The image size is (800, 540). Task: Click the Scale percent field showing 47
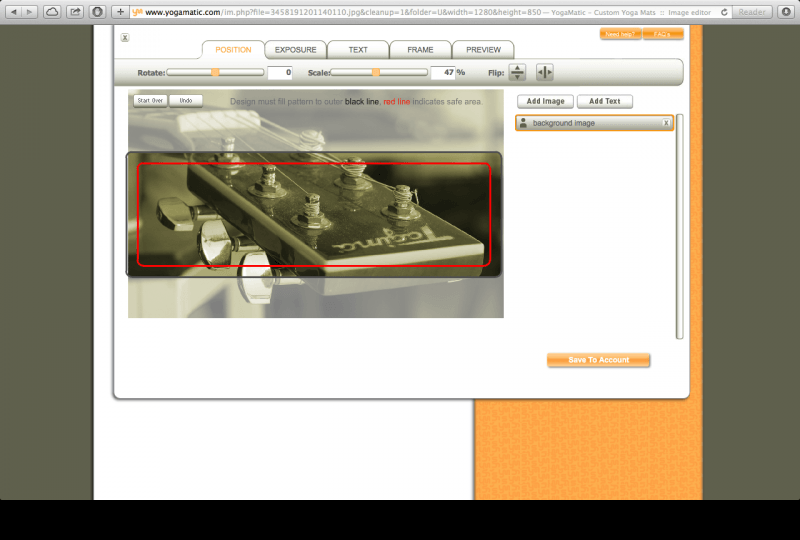tap(442, 72)
